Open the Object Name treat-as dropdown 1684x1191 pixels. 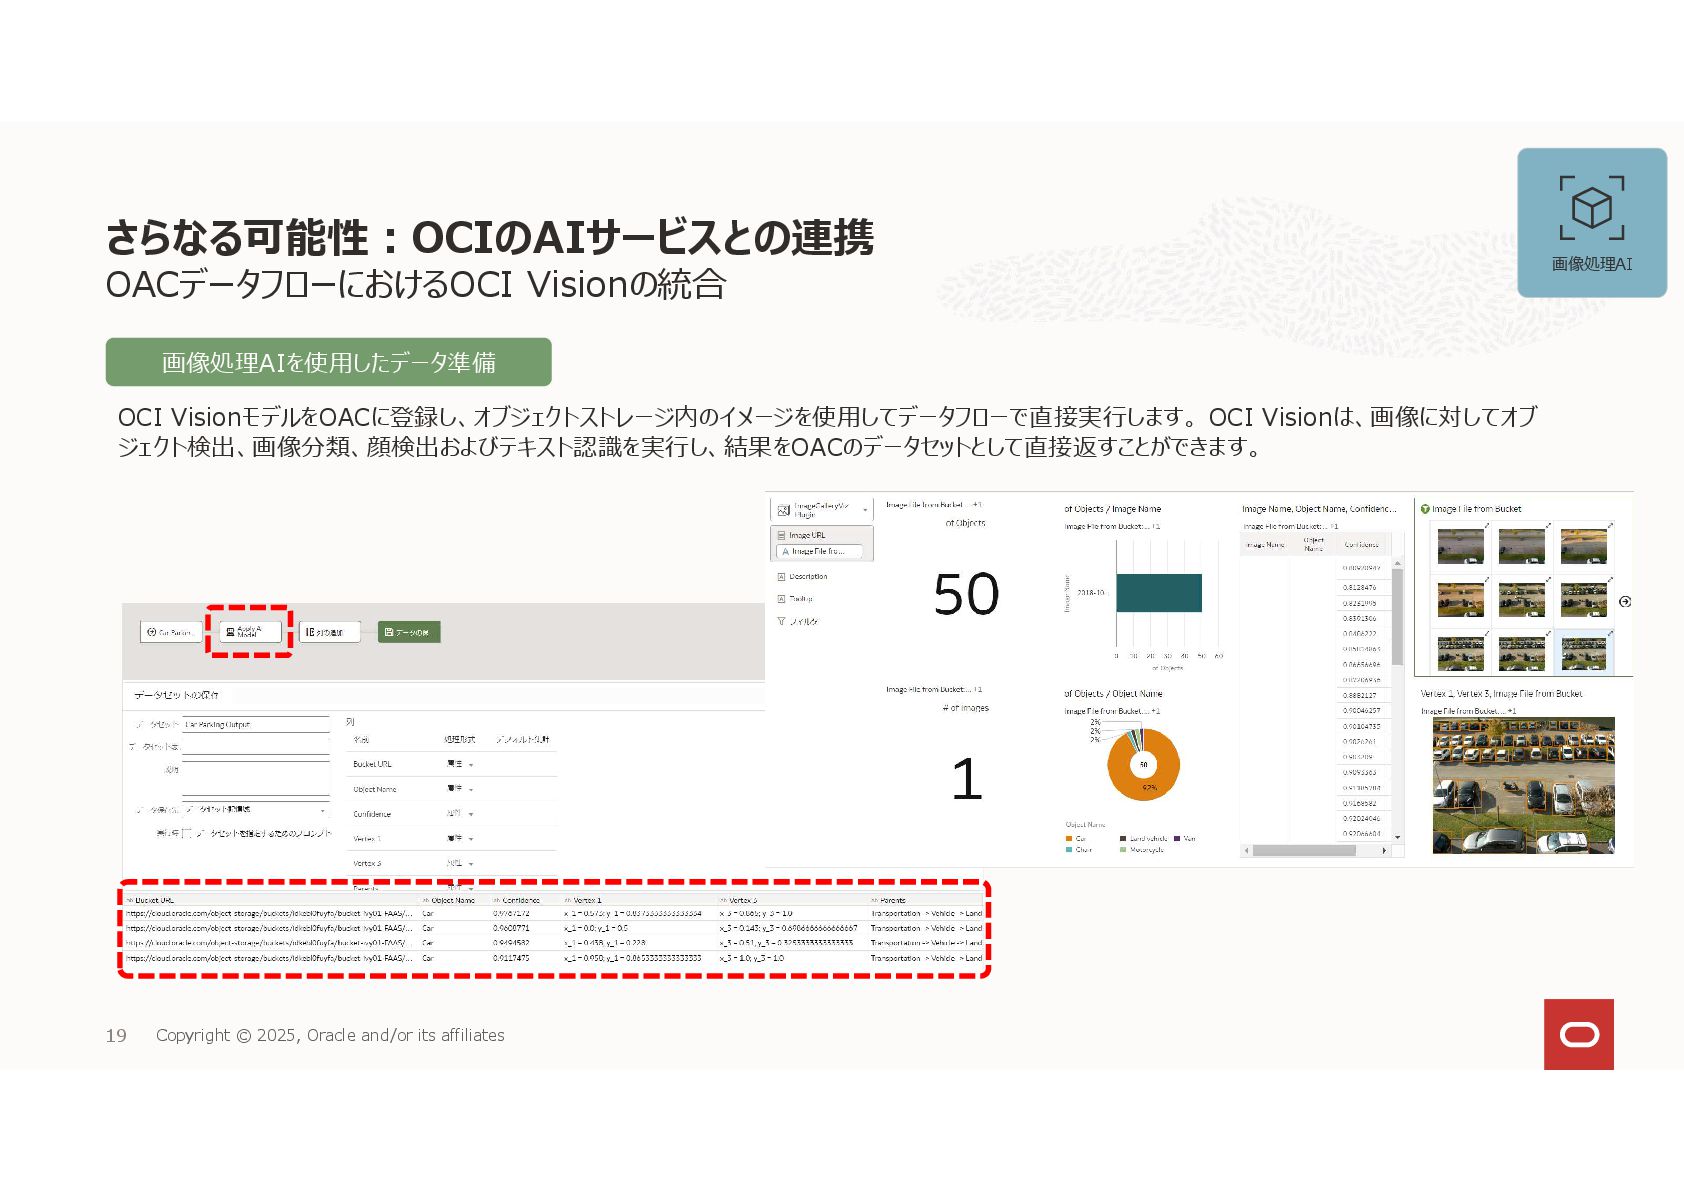tap(460, 789)
